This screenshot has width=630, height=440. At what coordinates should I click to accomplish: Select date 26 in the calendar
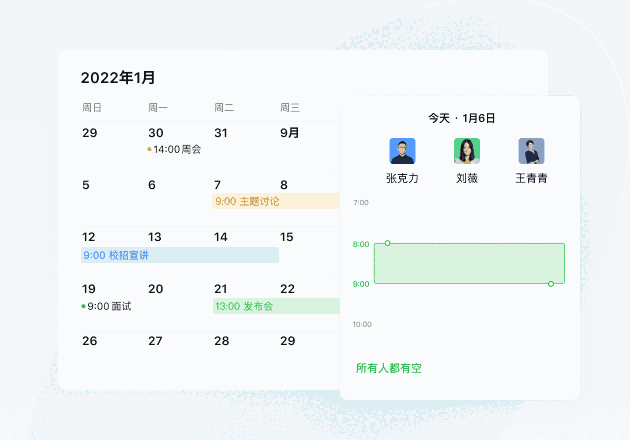[x=90, y=341]
